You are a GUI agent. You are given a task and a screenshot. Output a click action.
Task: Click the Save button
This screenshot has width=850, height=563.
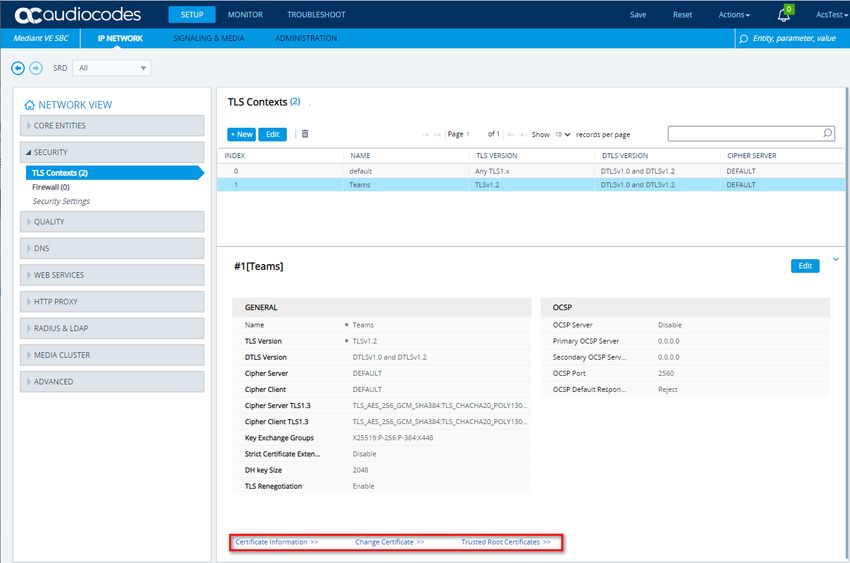[638, 15]
